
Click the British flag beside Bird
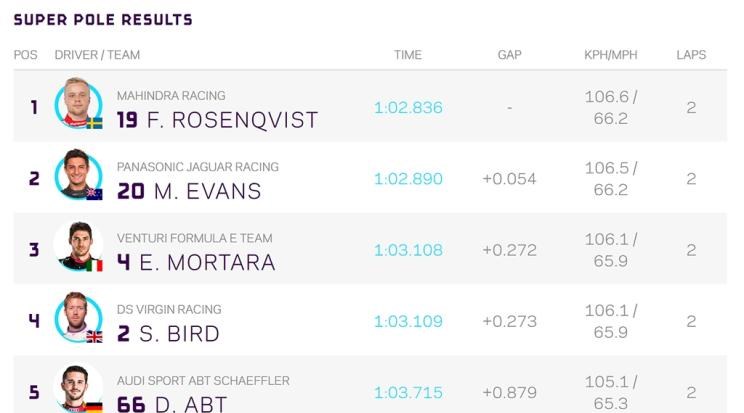pyautogui.click(x=94, y=337)
